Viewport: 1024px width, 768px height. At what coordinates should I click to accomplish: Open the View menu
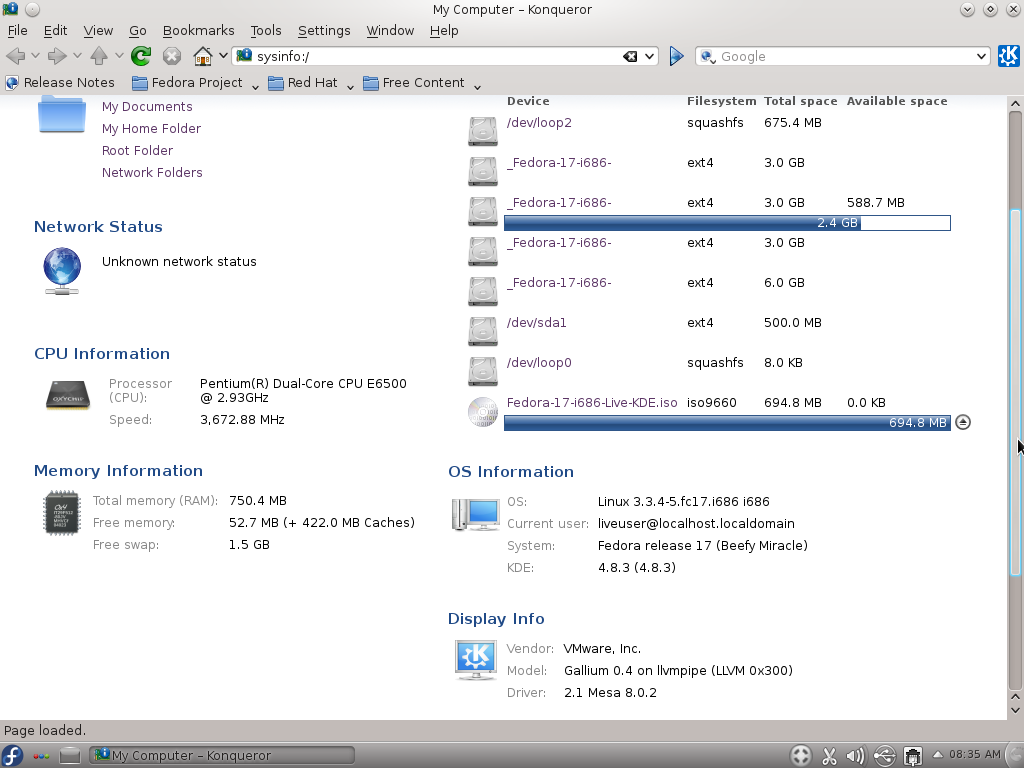tap(98, 31)
